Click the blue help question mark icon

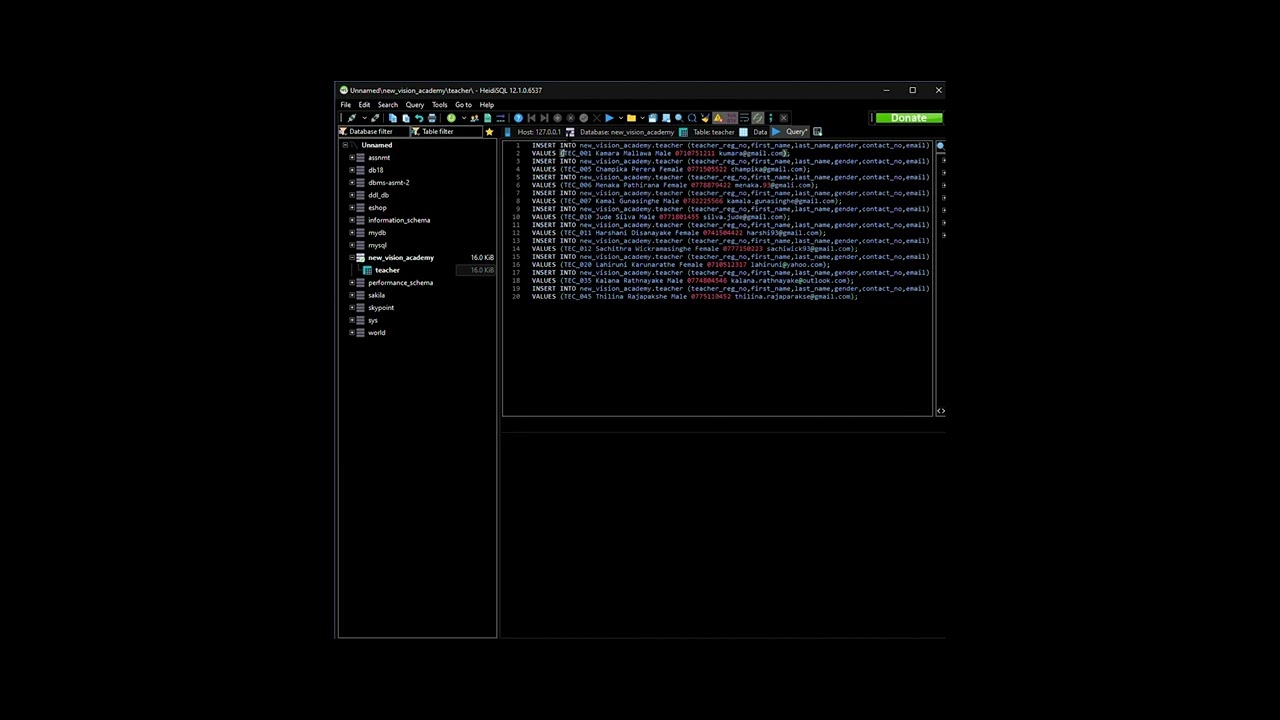pos(518,118)
